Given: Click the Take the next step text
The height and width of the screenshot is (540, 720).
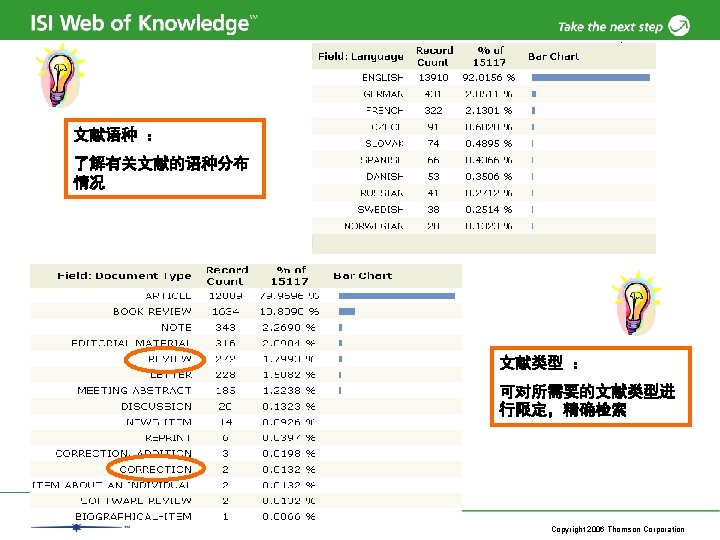Looking at the screenshot, I should (610, 27).
